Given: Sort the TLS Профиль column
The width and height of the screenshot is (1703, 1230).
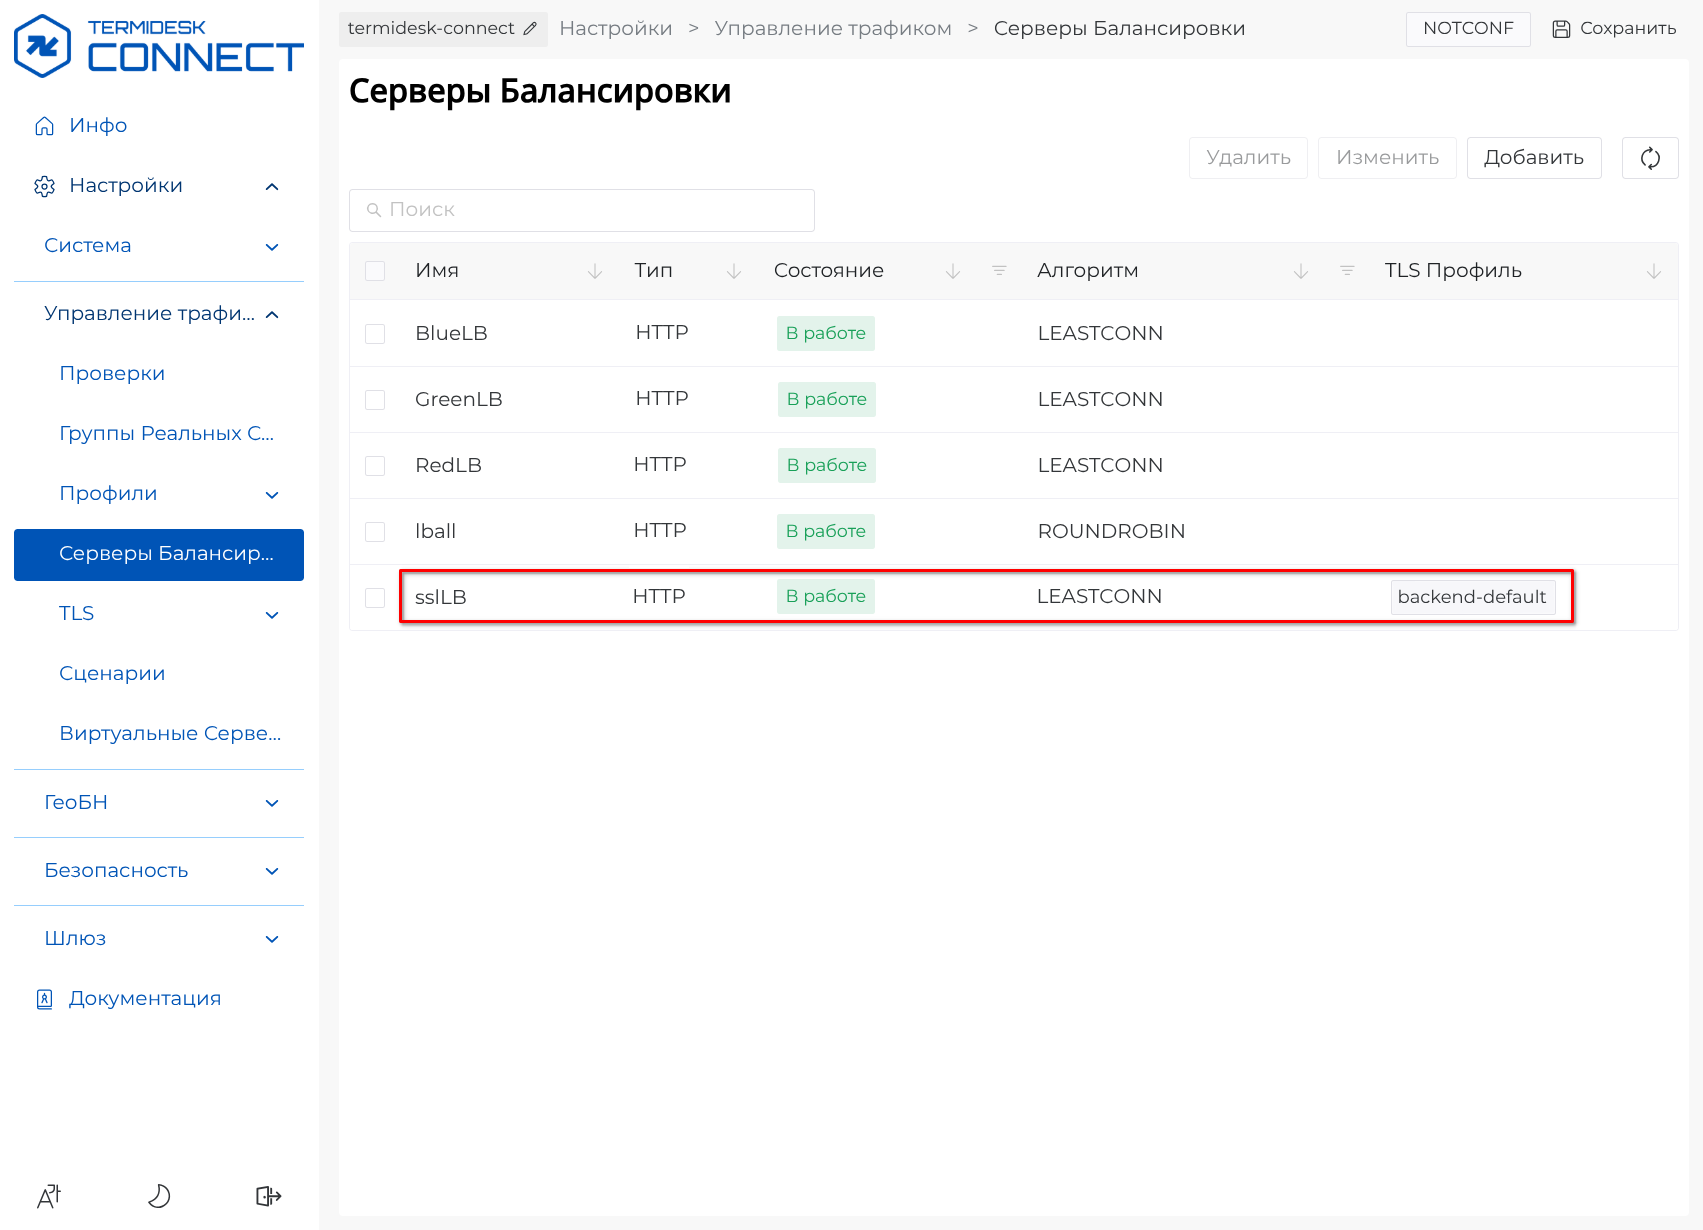Looking at the screenshot, I should pos(1653,271).
